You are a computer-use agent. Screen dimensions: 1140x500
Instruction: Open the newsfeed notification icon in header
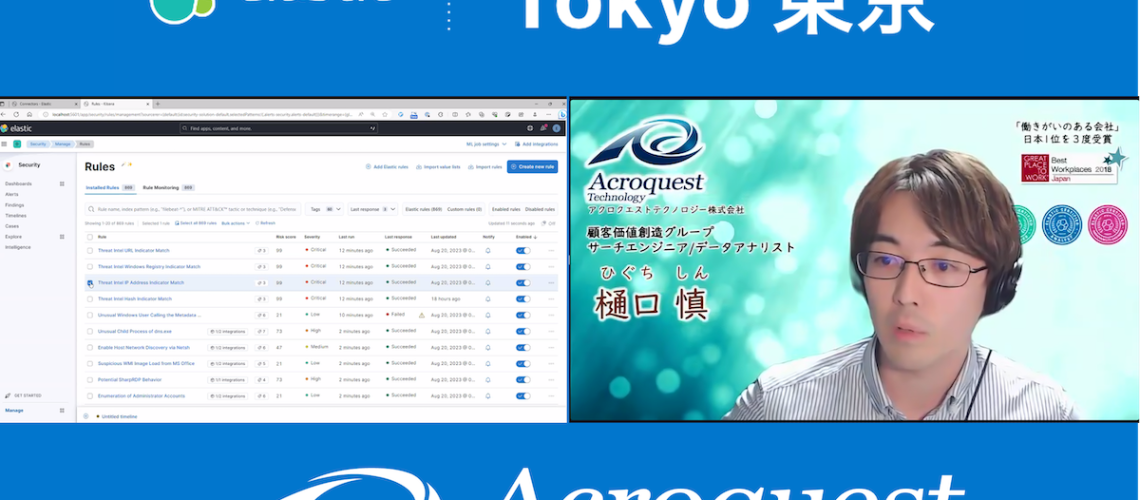pyautogui.click(x=543, y=129)
